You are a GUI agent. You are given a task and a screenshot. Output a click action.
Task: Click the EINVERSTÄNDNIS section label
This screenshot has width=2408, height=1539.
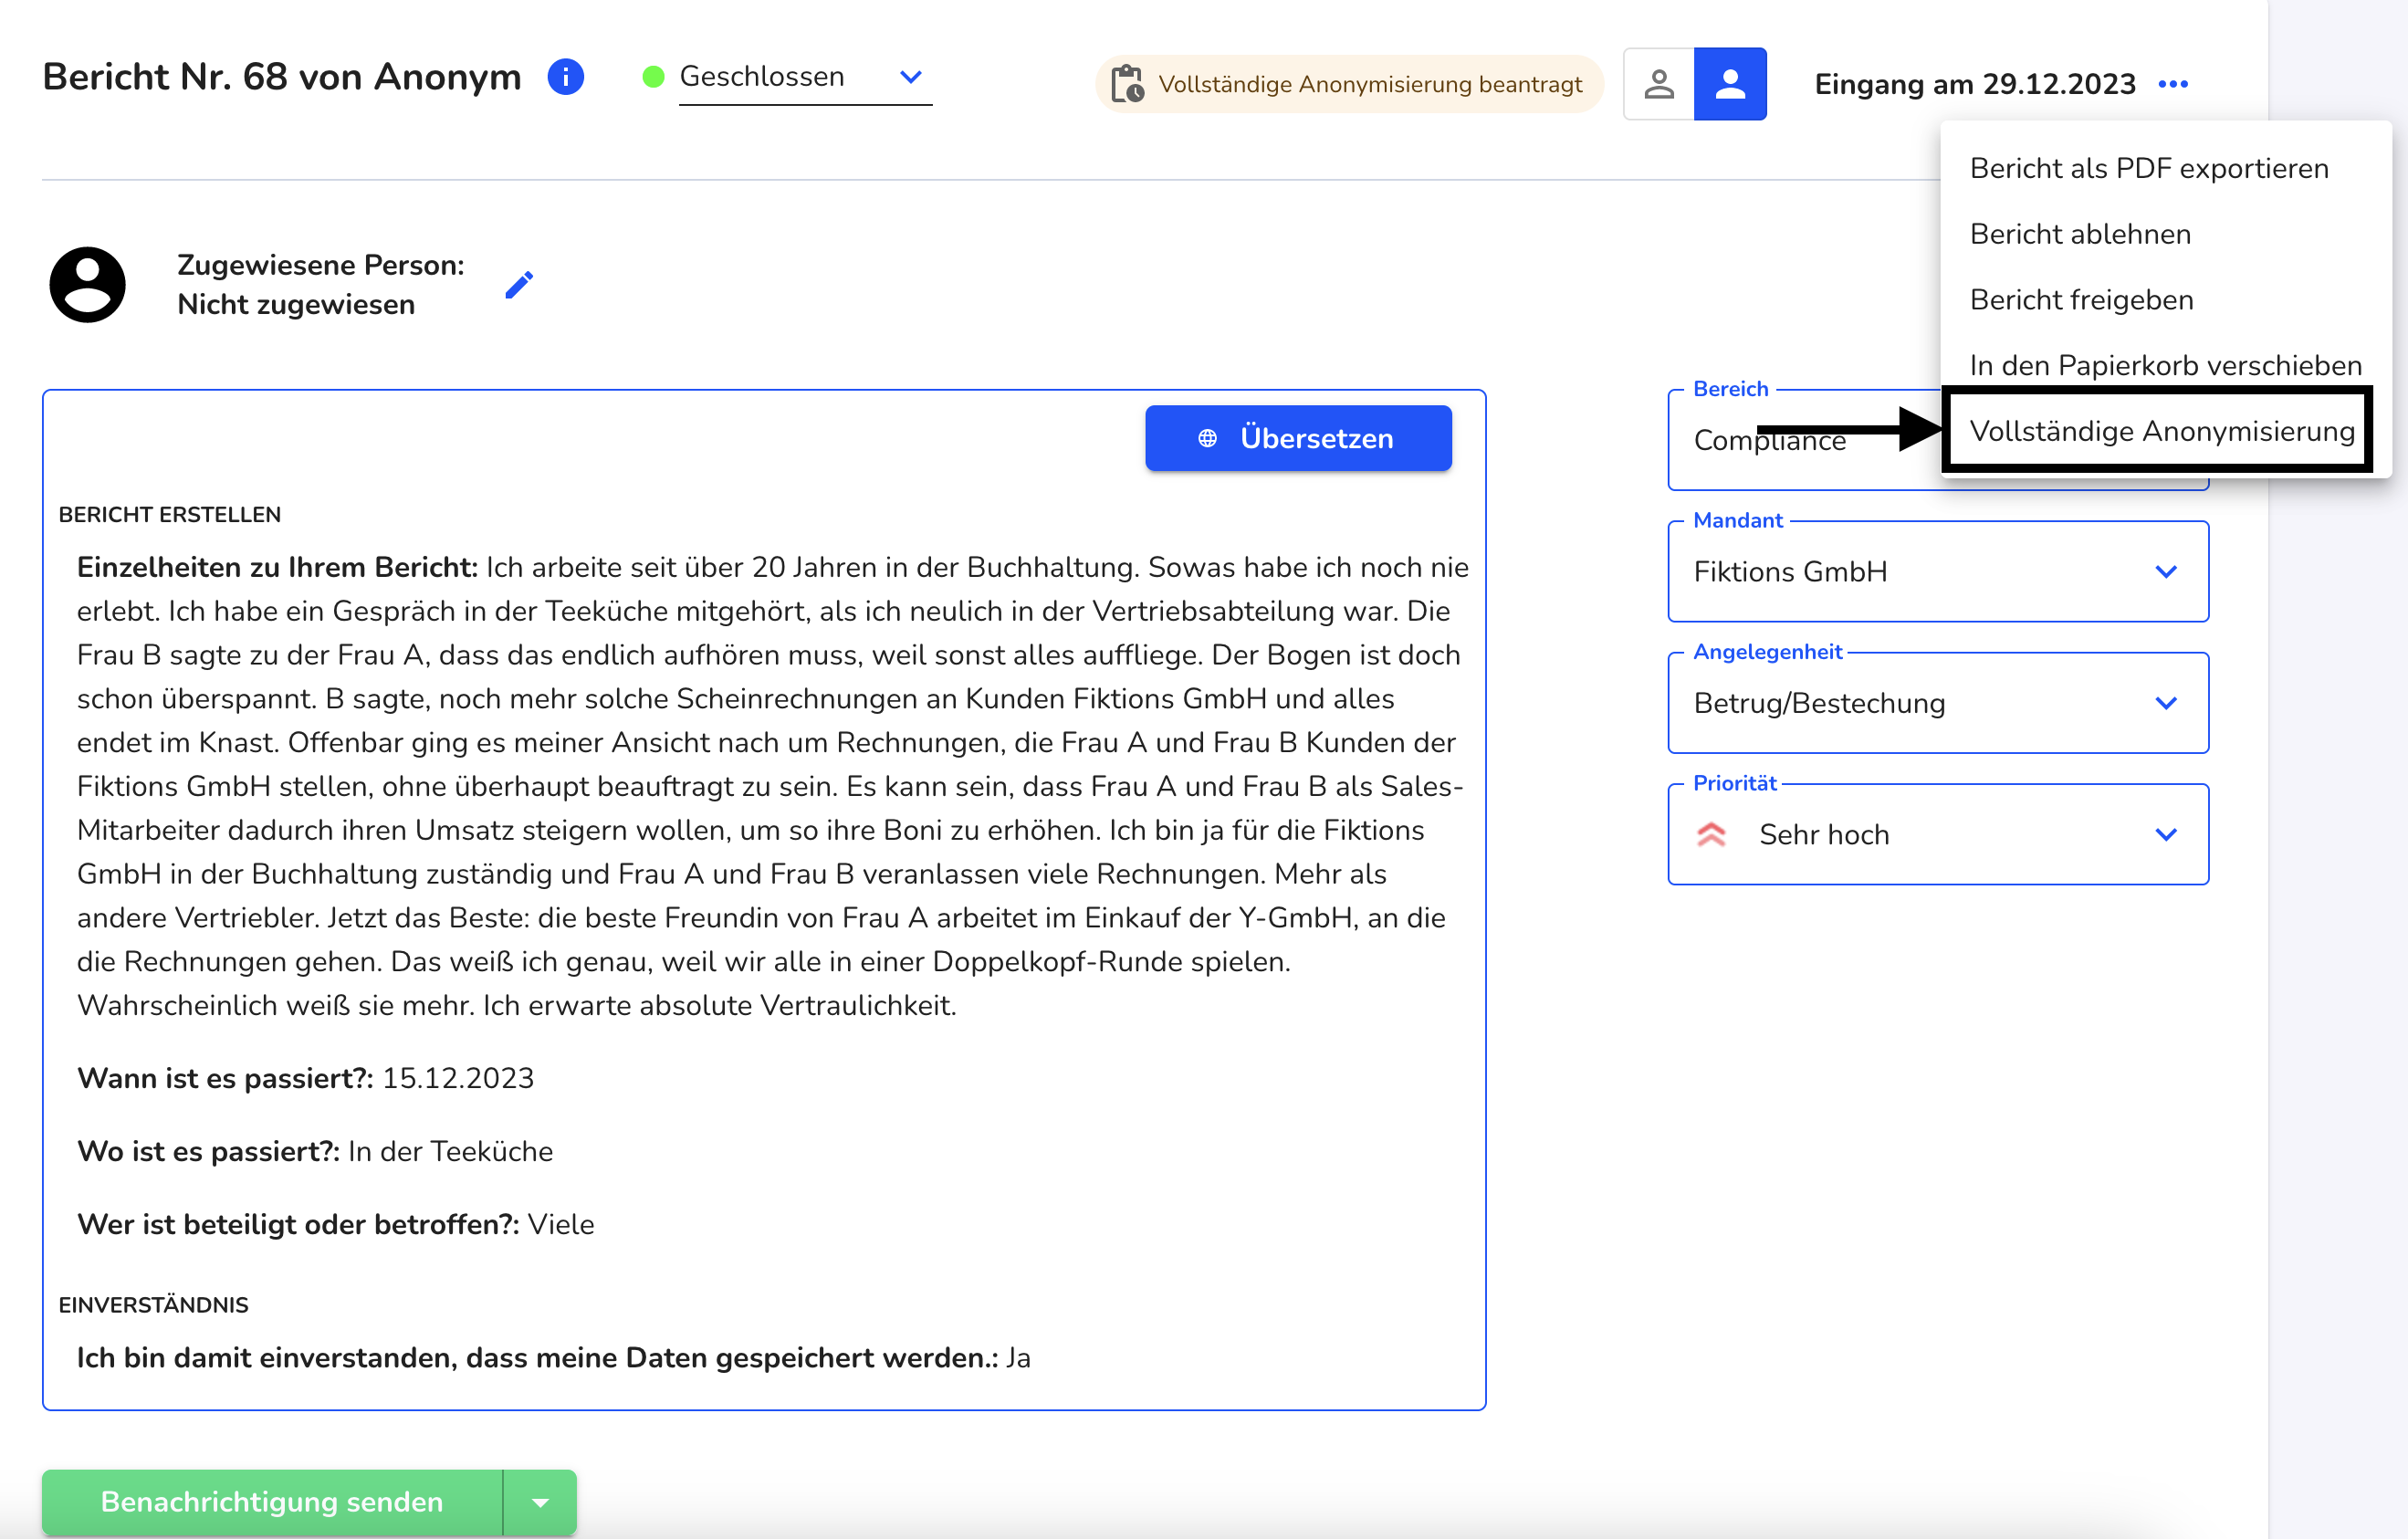[x=153, y=1305]
